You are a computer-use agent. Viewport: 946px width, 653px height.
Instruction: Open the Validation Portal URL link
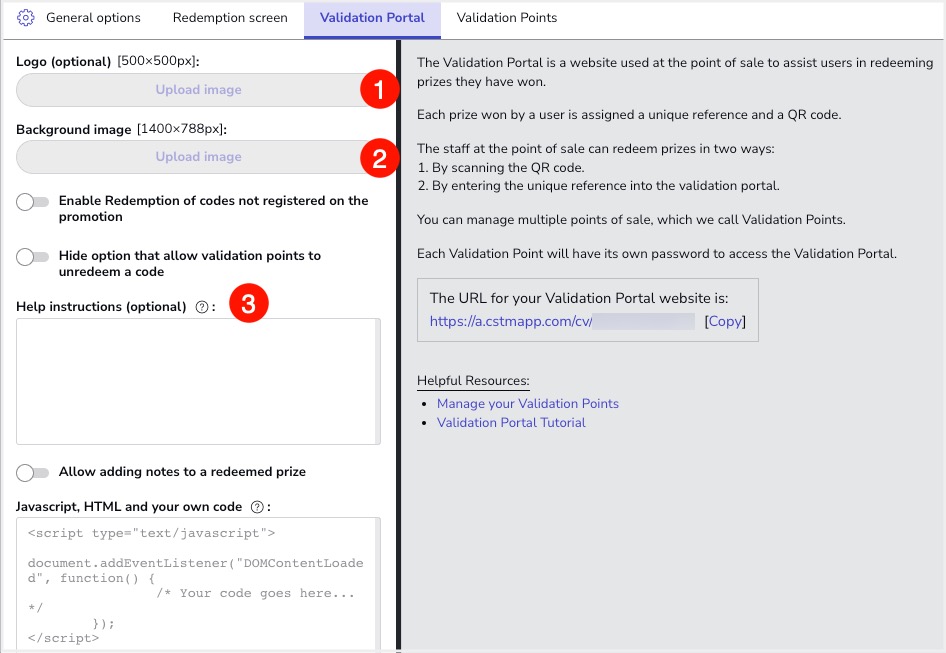click(510, 321)
